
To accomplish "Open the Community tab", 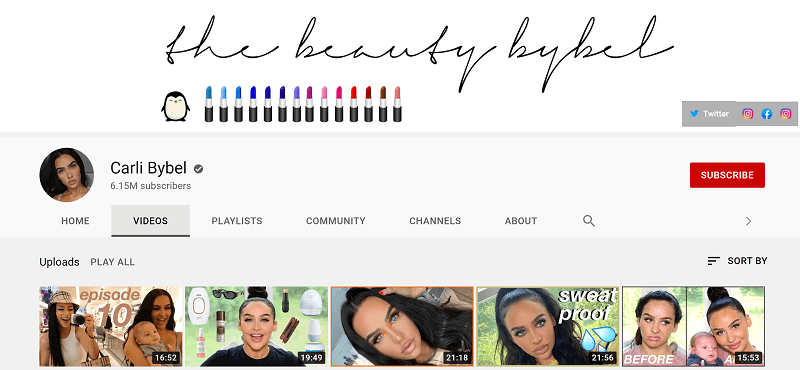I will click(336, 221).
